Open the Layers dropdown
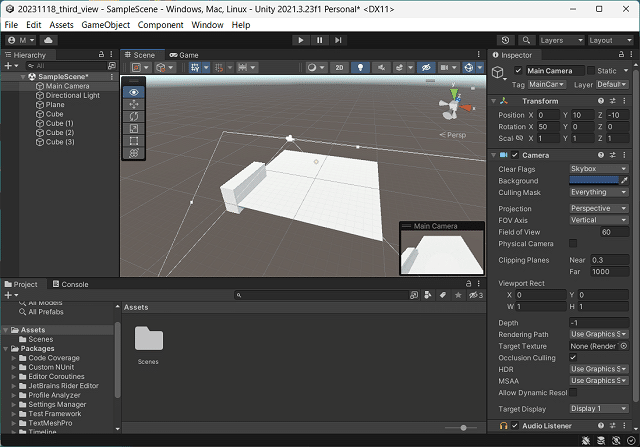The height and width of the screenshot is (447, 640). pyautogui.click(x=561, y=40)
